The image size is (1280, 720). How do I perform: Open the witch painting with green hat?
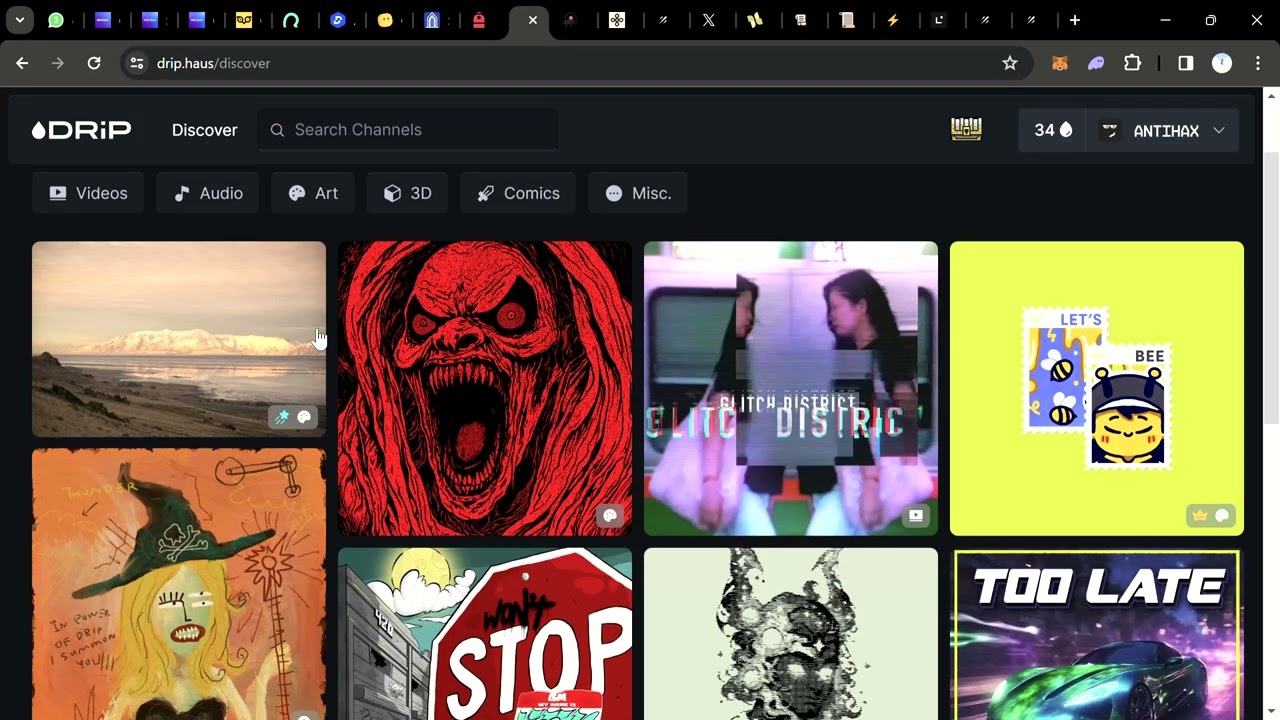click(179, 584)
